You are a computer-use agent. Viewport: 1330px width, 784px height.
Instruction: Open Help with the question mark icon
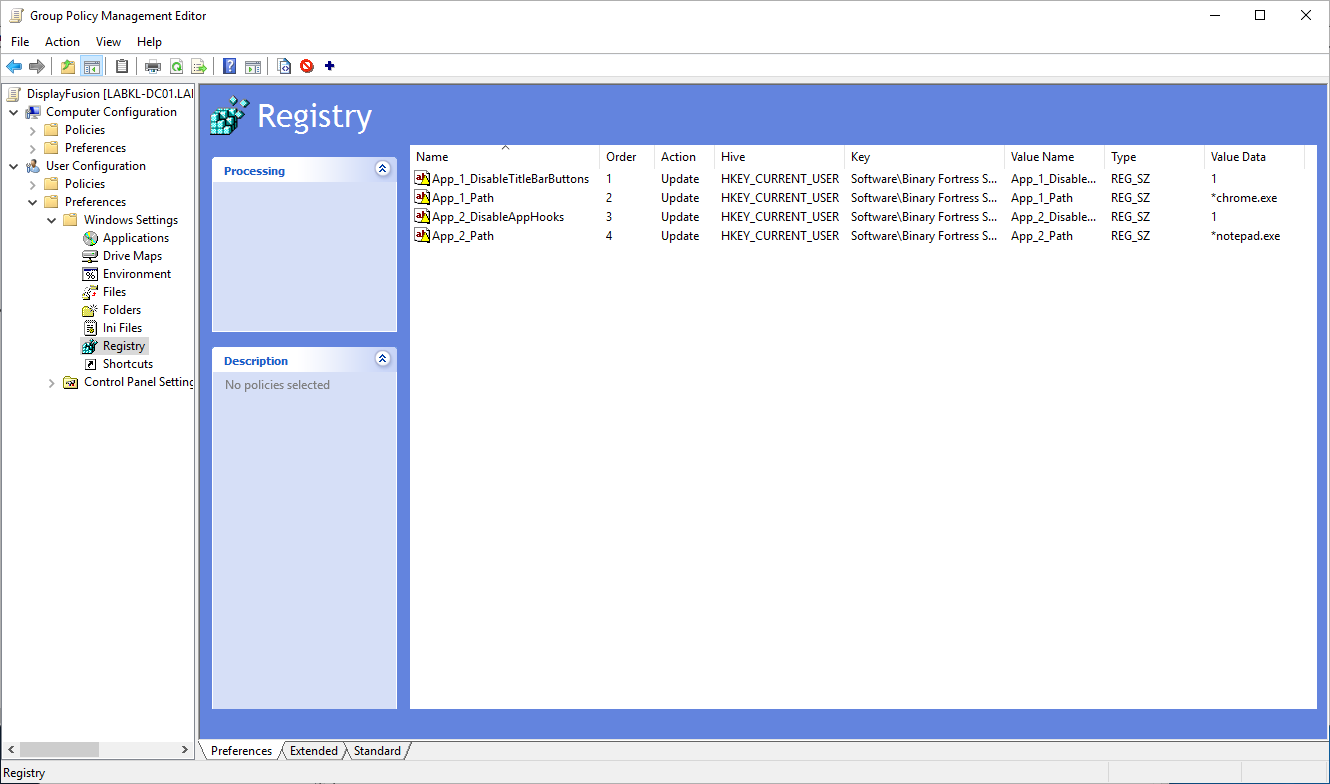pyautogui.click(x=230, y=67)
